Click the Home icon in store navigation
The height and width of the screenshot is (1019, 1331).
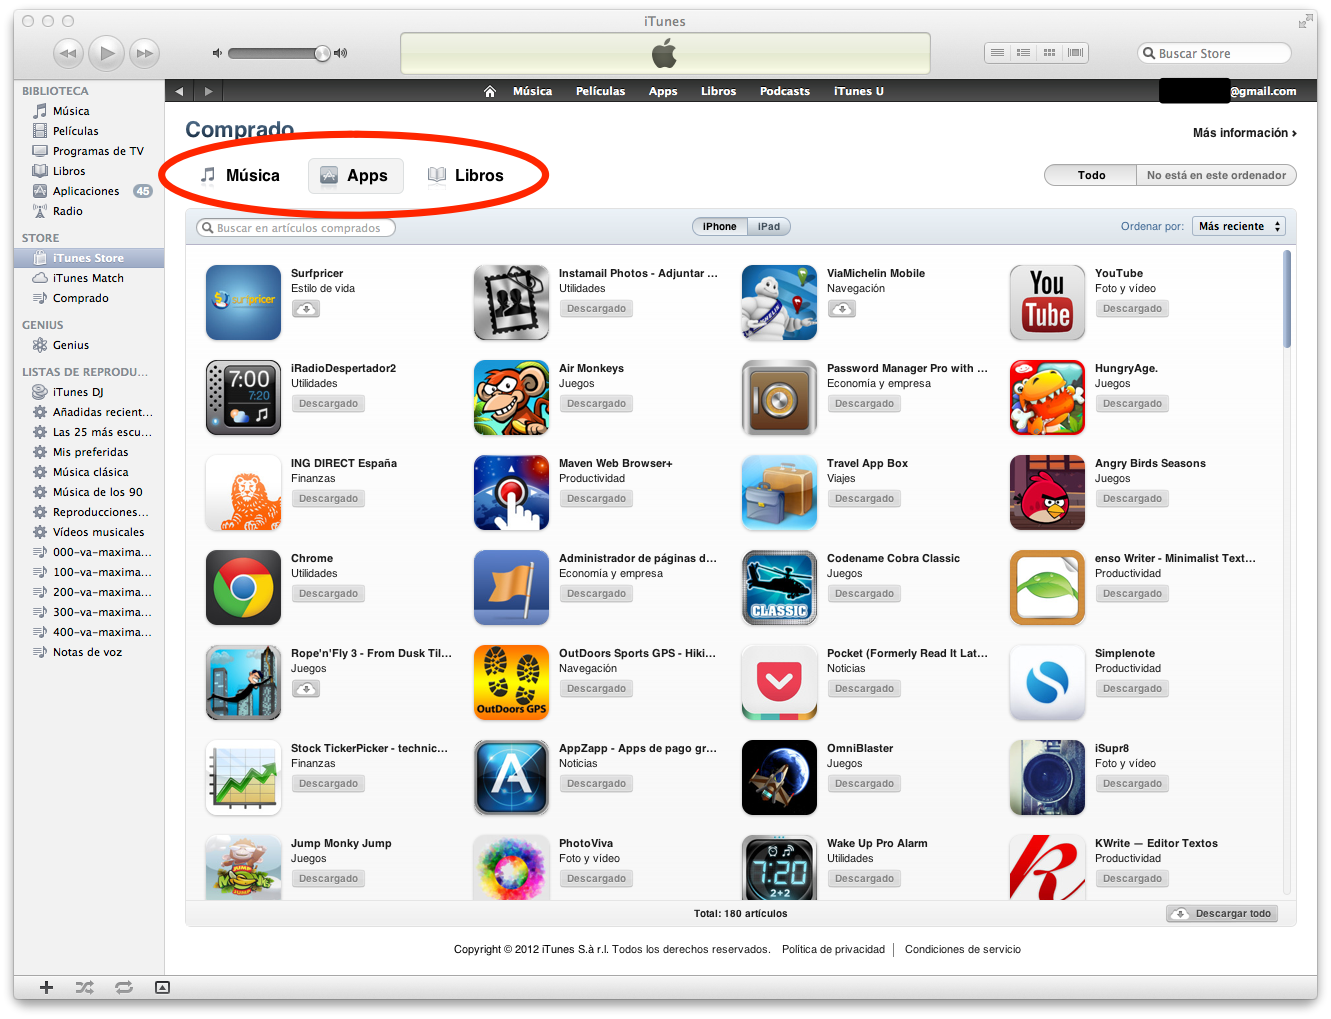tap(489, 91)
